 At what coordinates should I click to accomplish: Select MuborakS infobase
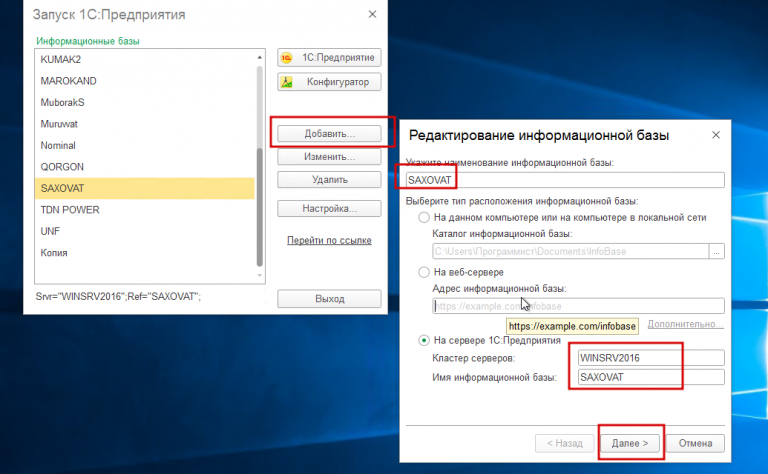pos(145,102)
